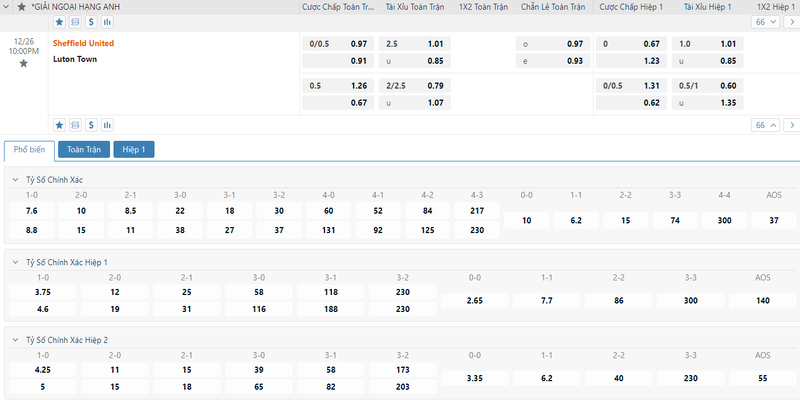Open the Luton Town team name

pos(75,59)
